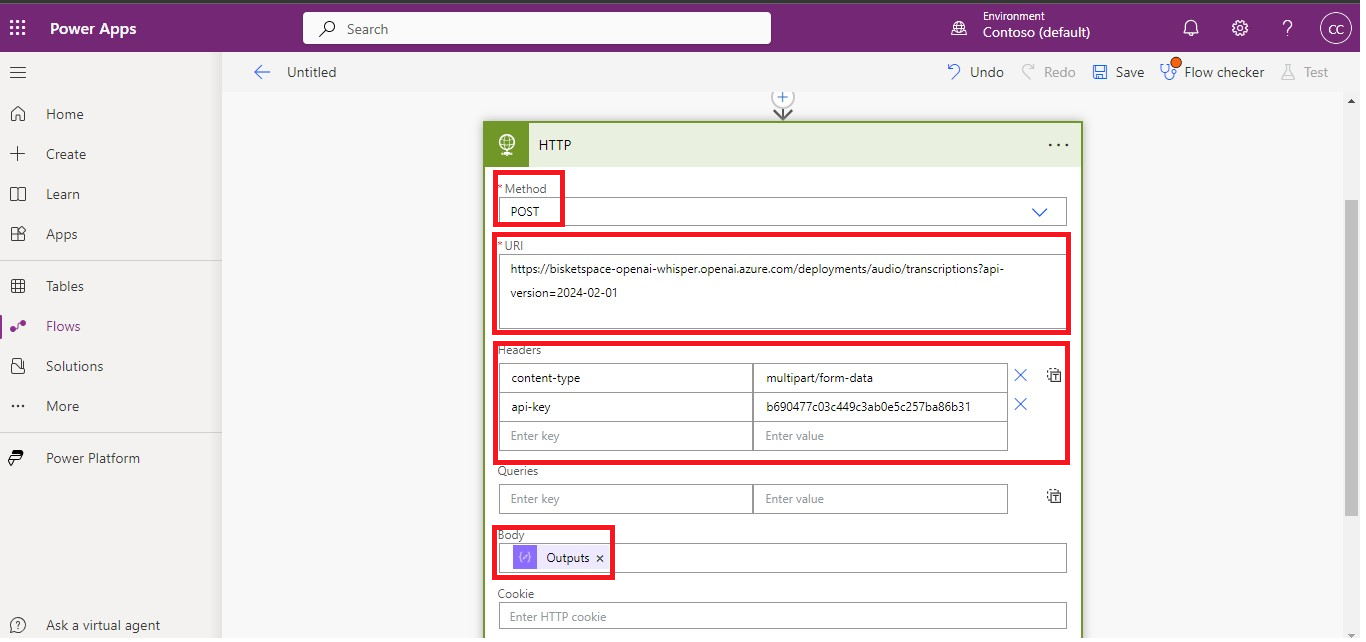
Task: Switch Headers to text mode icon
Action: click(x=1053, y=376)
